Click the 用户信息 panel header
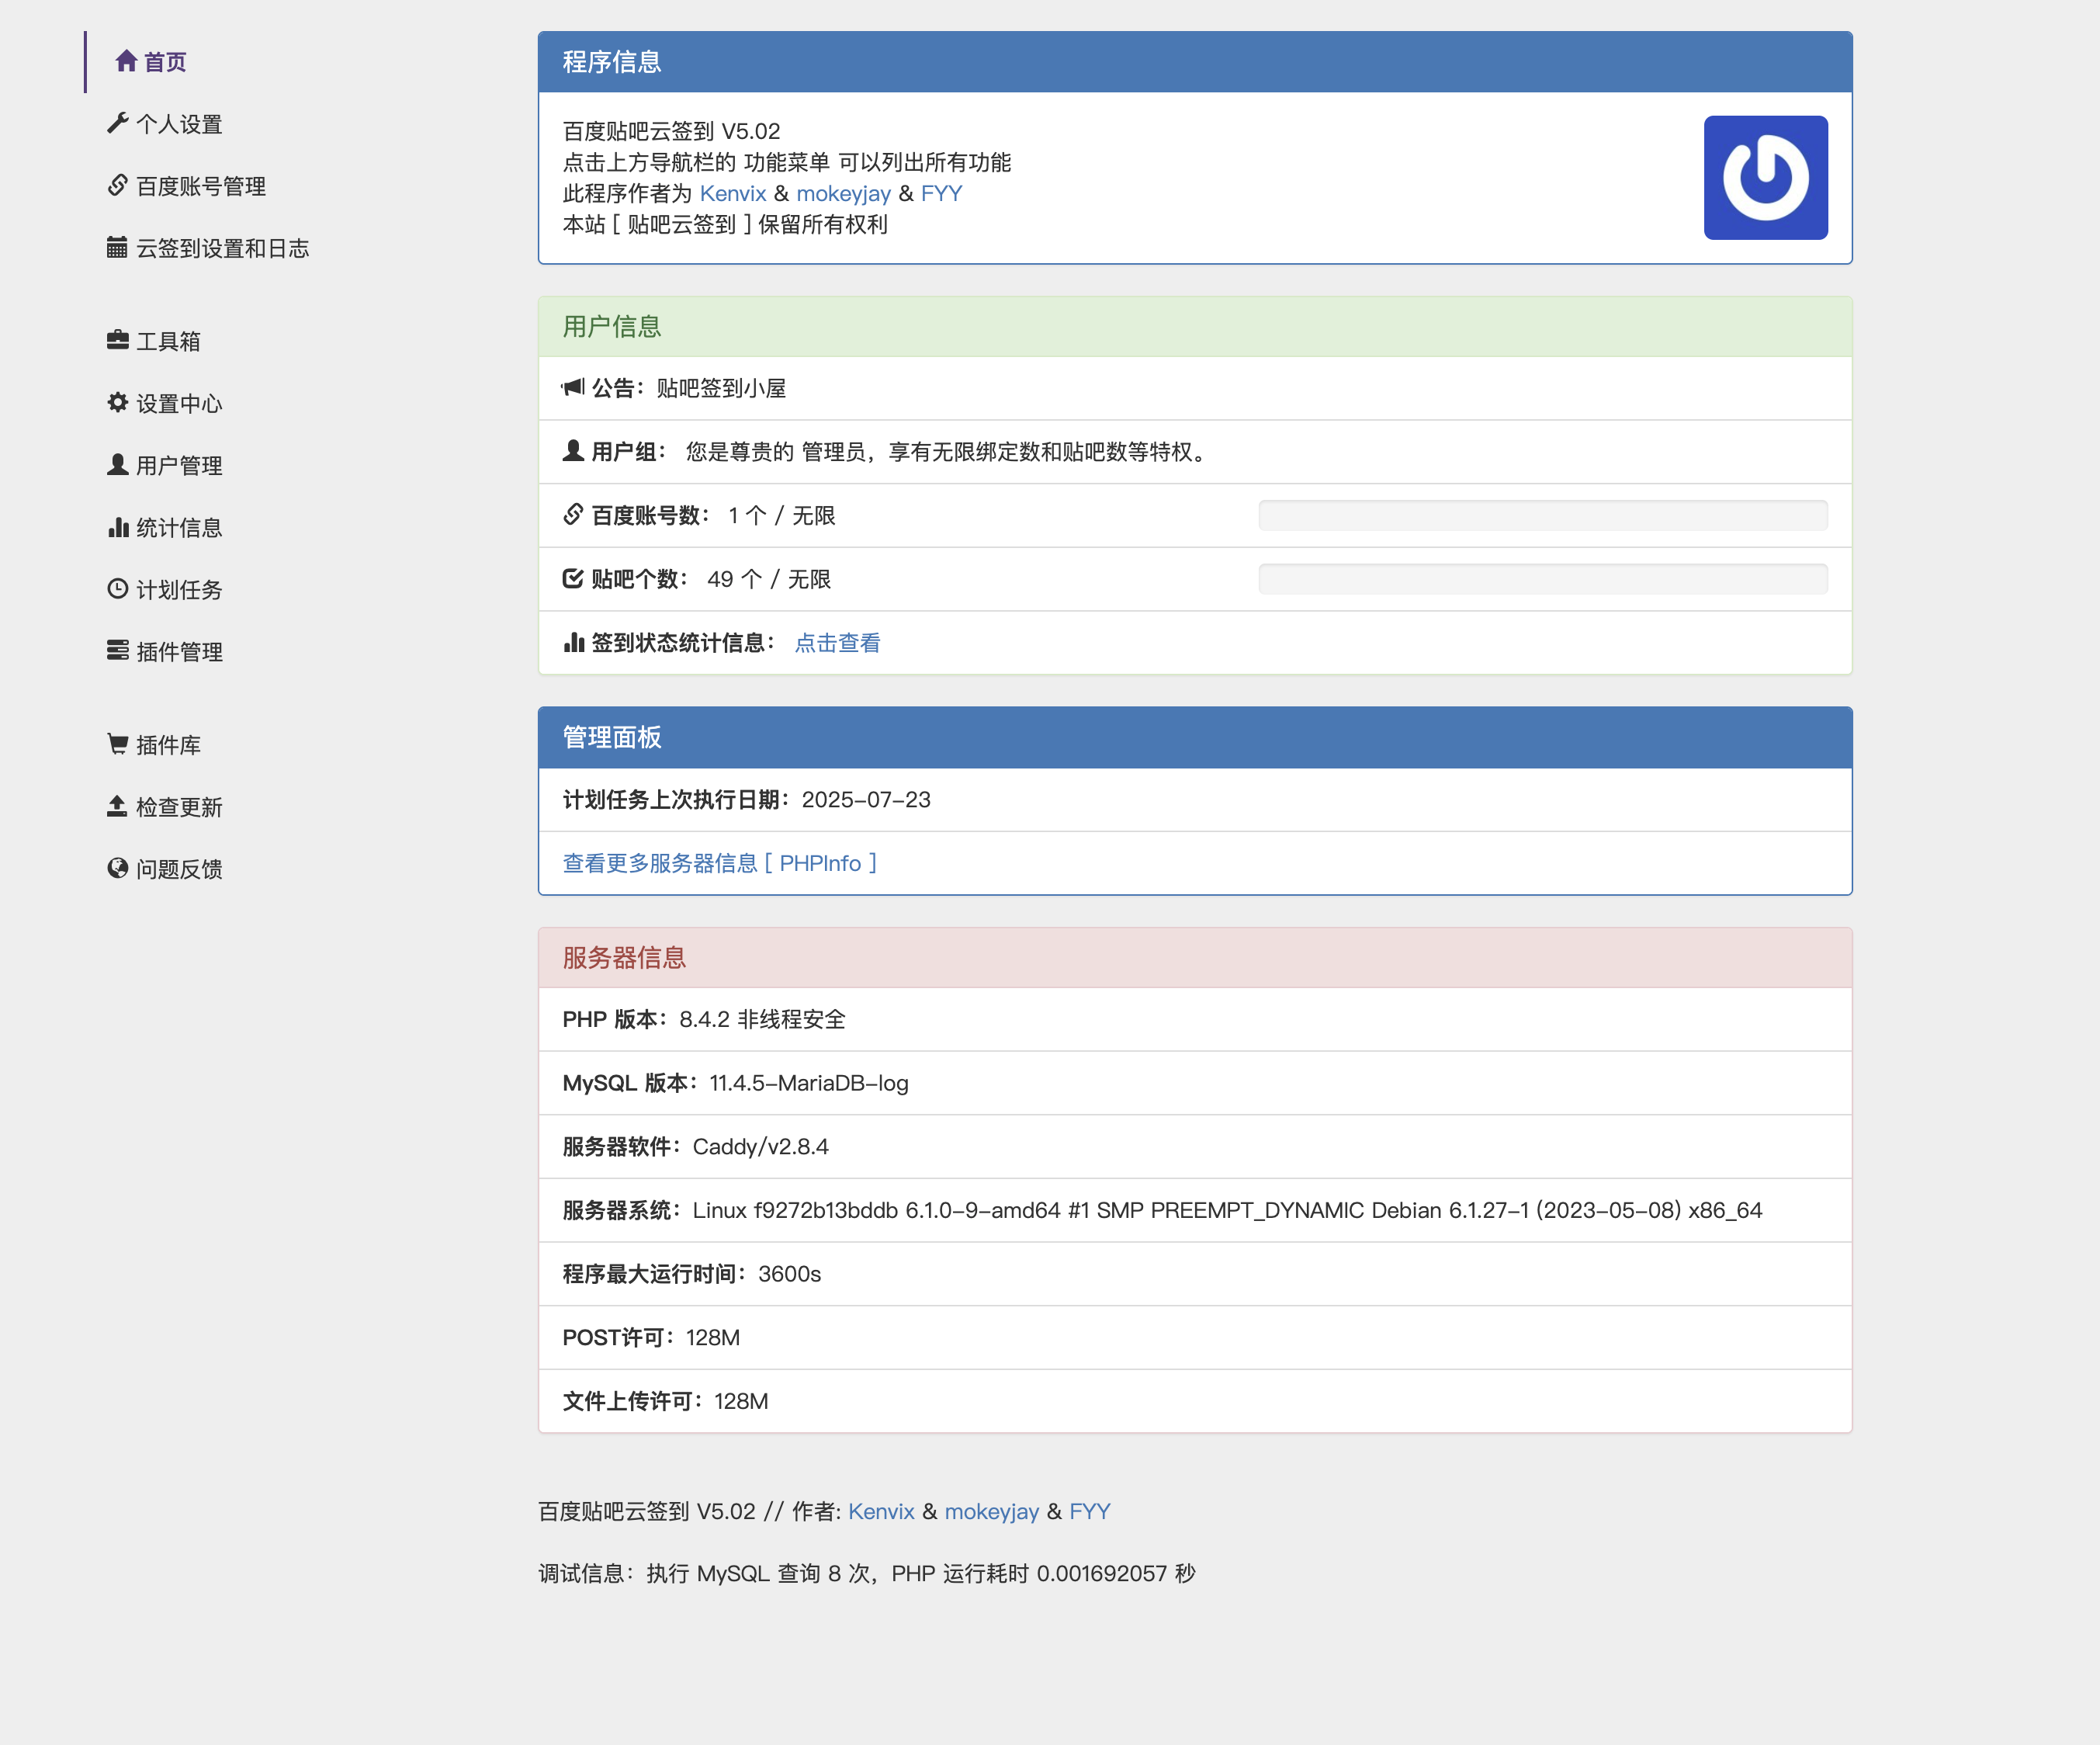2100x1745 pixels. pyautogui.click(x=1195, y=326)
